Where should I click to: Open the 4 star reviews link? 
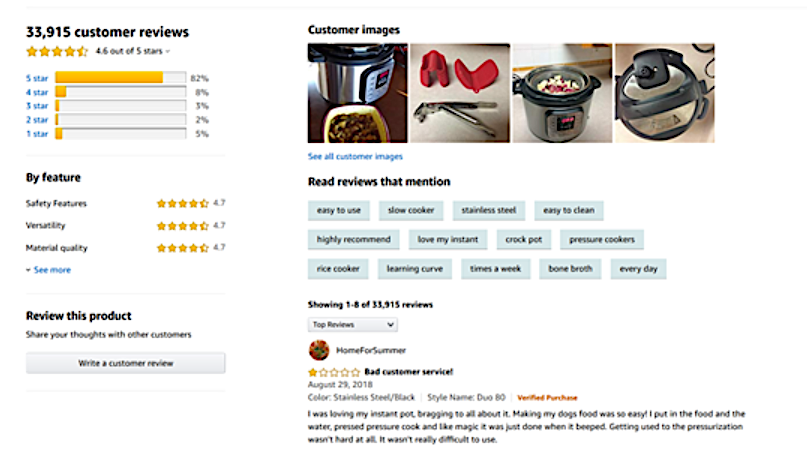click(37, 92)
